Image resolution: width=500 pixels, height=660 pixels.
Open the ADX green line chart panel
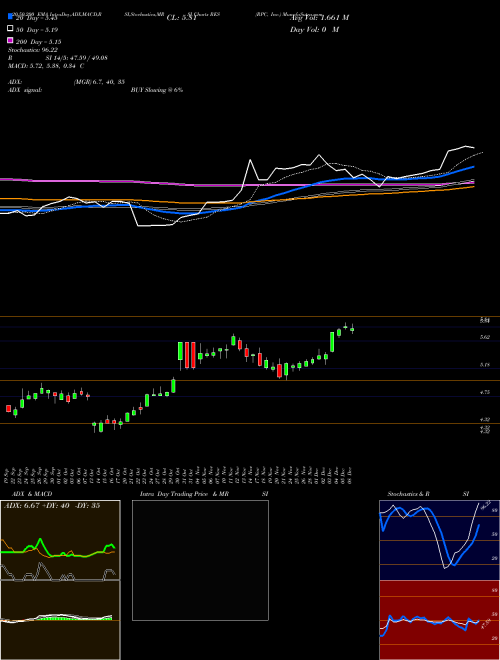[x=60, y=540]
